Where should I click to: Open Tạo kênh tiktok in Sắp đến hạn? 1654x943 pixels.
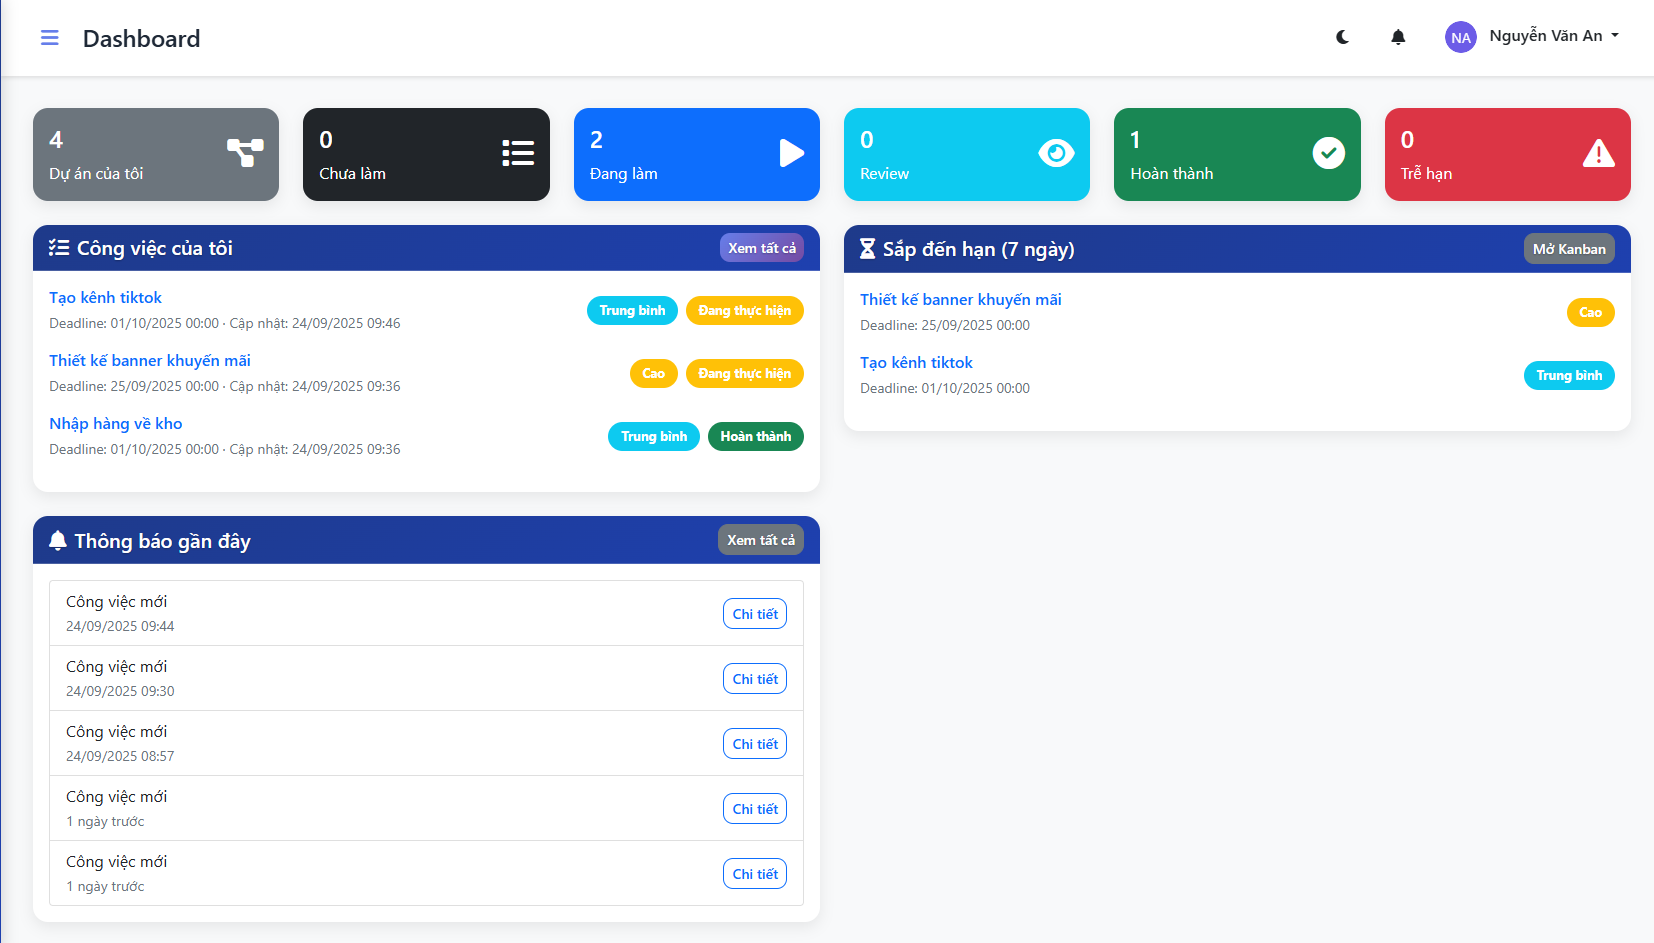(x=916, y=362)
